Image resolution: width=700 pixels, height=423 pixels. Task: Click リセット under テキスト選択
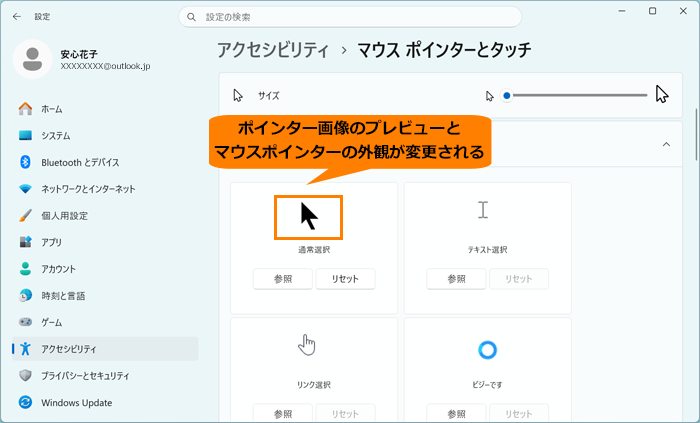point(519,279)
